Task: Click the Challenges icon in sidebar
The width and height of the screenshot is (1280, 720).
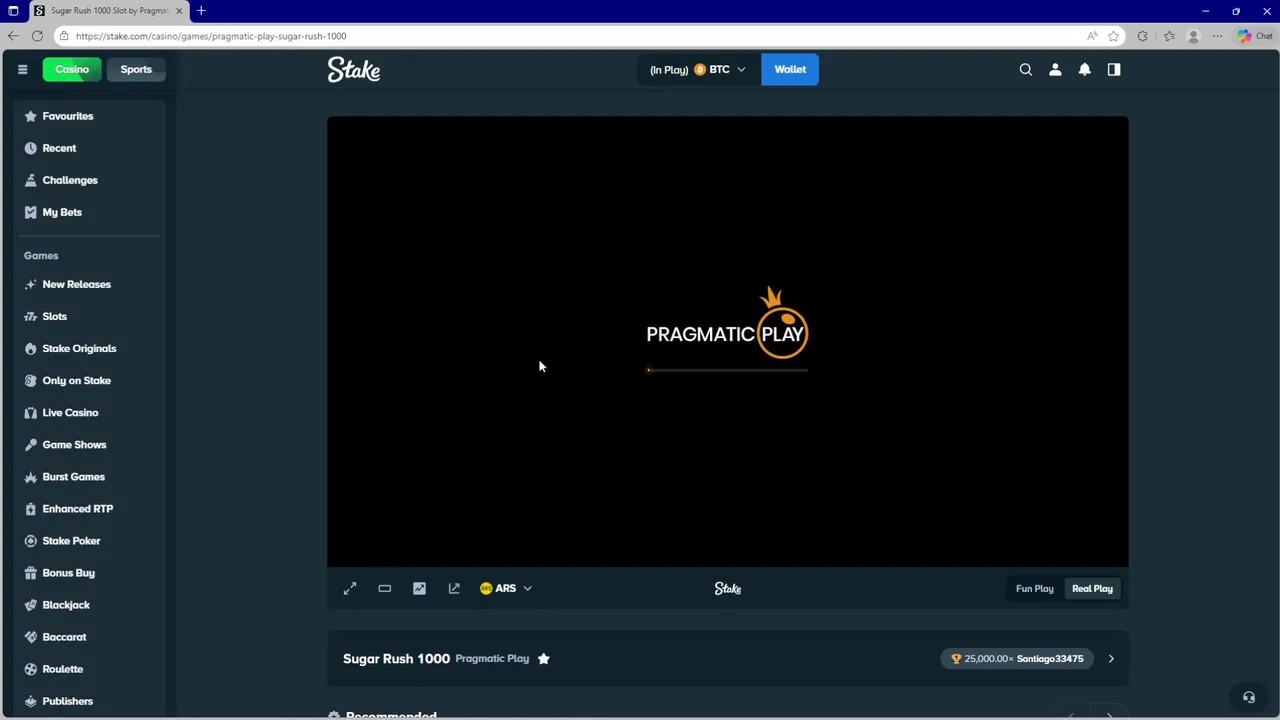Action: pyautogui.click(x=30, y=180)
